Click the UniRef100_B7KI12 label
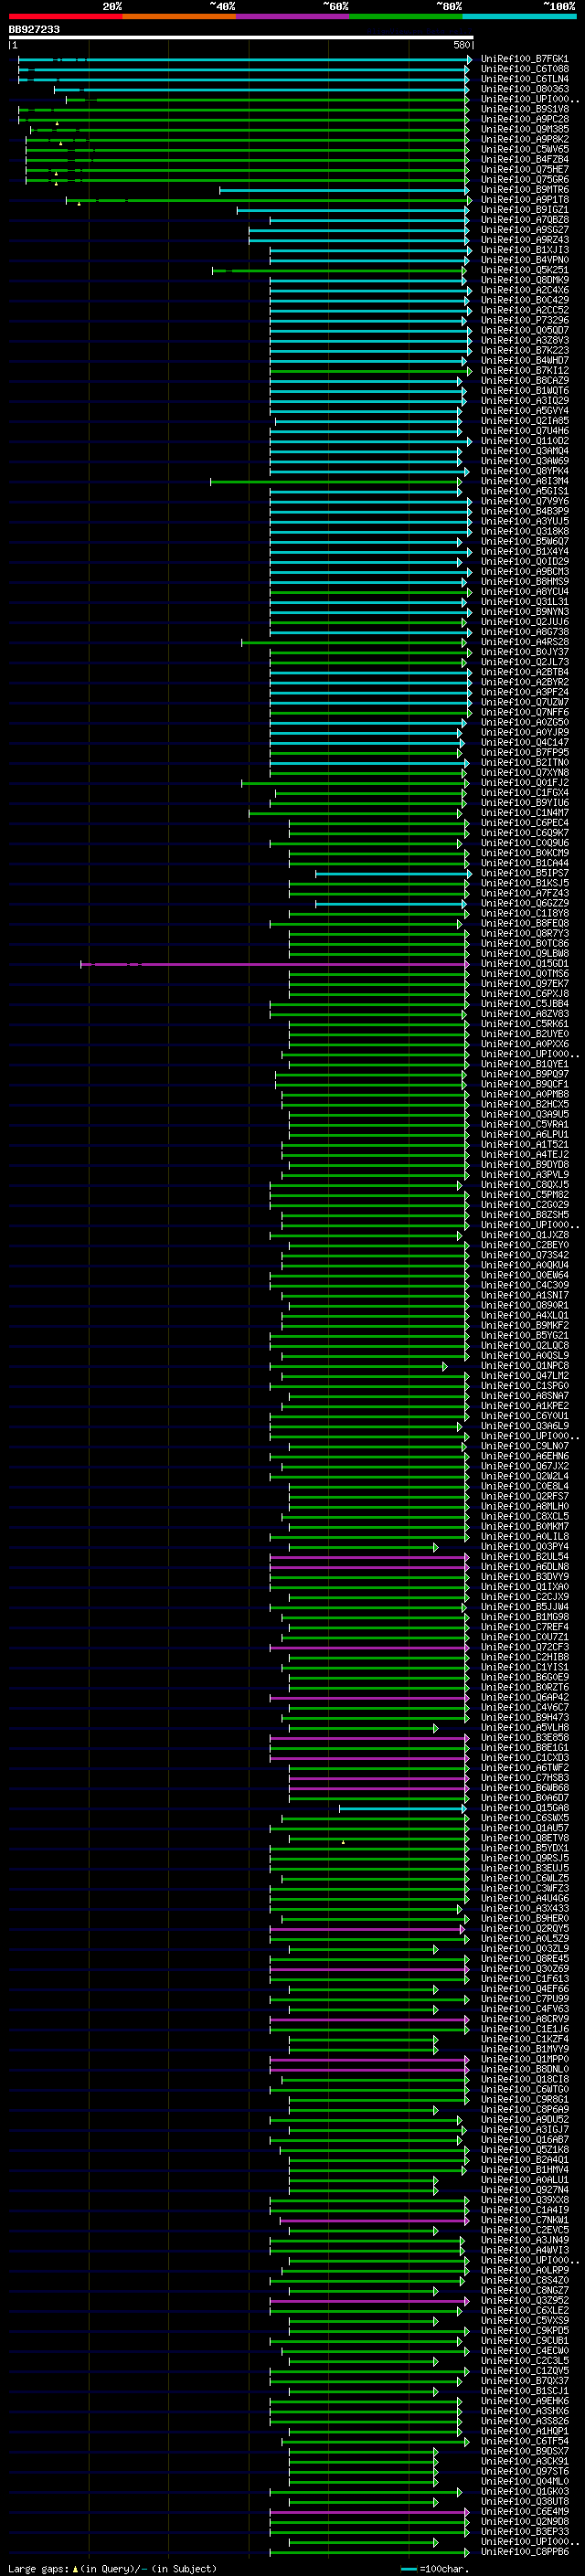 524,371
